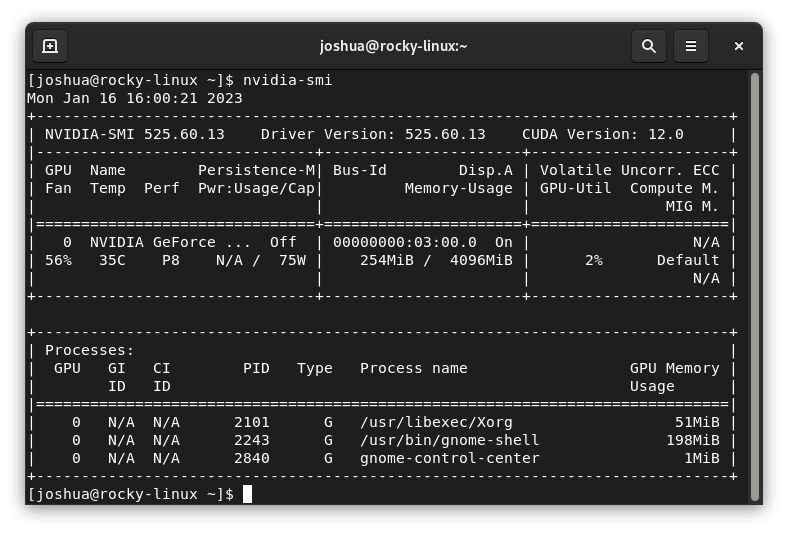Click the performance state P8
This screenshot has height=533, width=788.
pyautogui.click(x=171, y=260)
